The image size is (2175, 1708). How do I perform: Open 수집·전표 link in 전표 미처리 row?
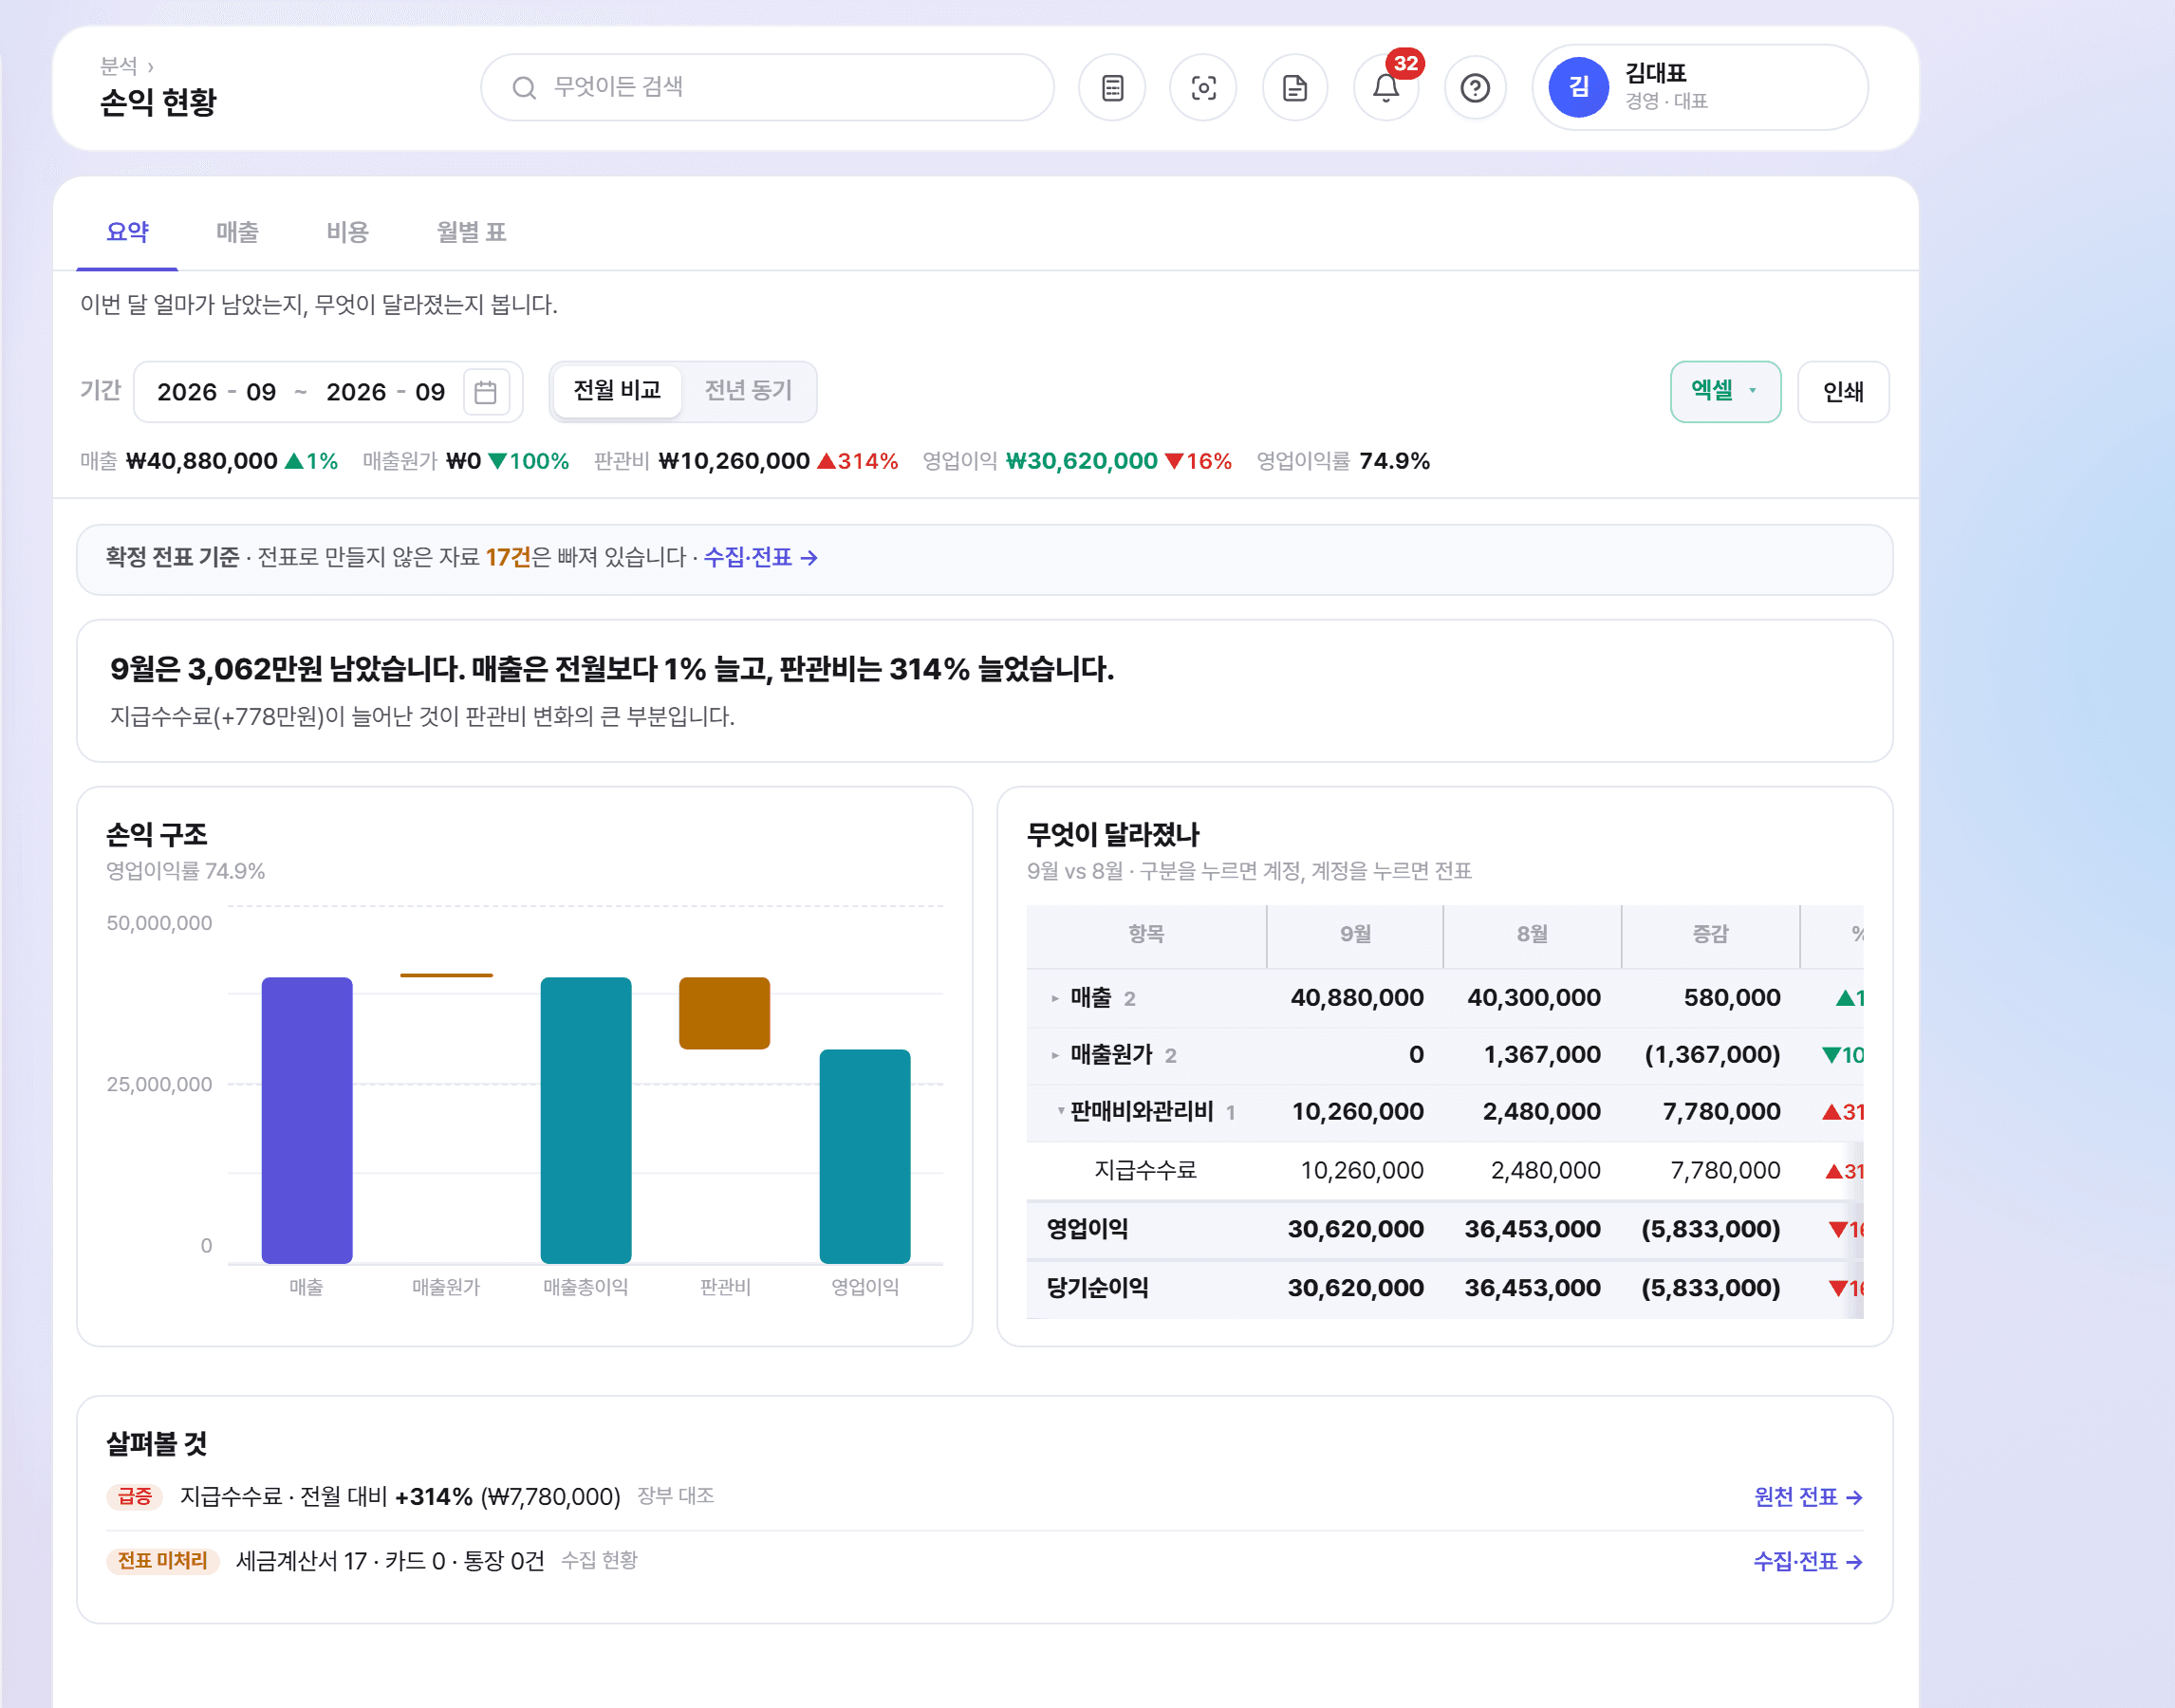(x=1808, y=1562)
